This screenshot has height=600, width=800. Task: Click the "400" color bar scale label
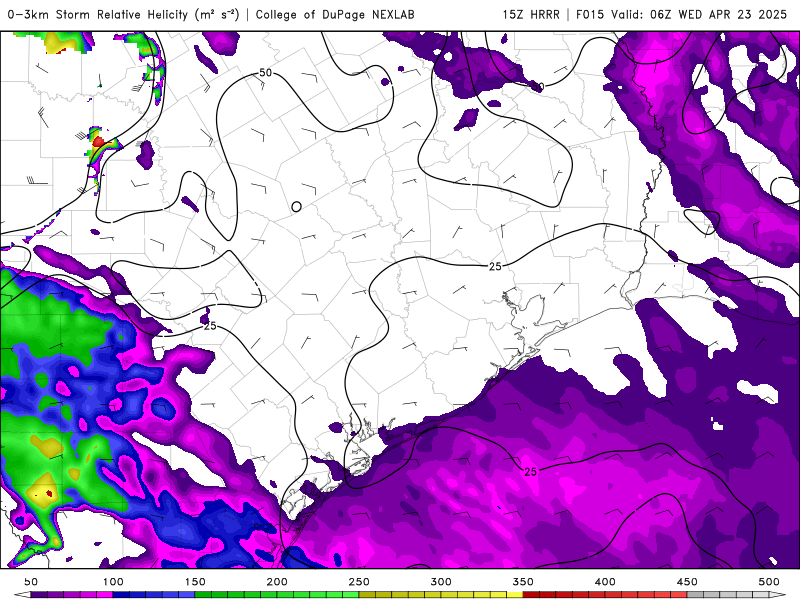tap(605, 582)
